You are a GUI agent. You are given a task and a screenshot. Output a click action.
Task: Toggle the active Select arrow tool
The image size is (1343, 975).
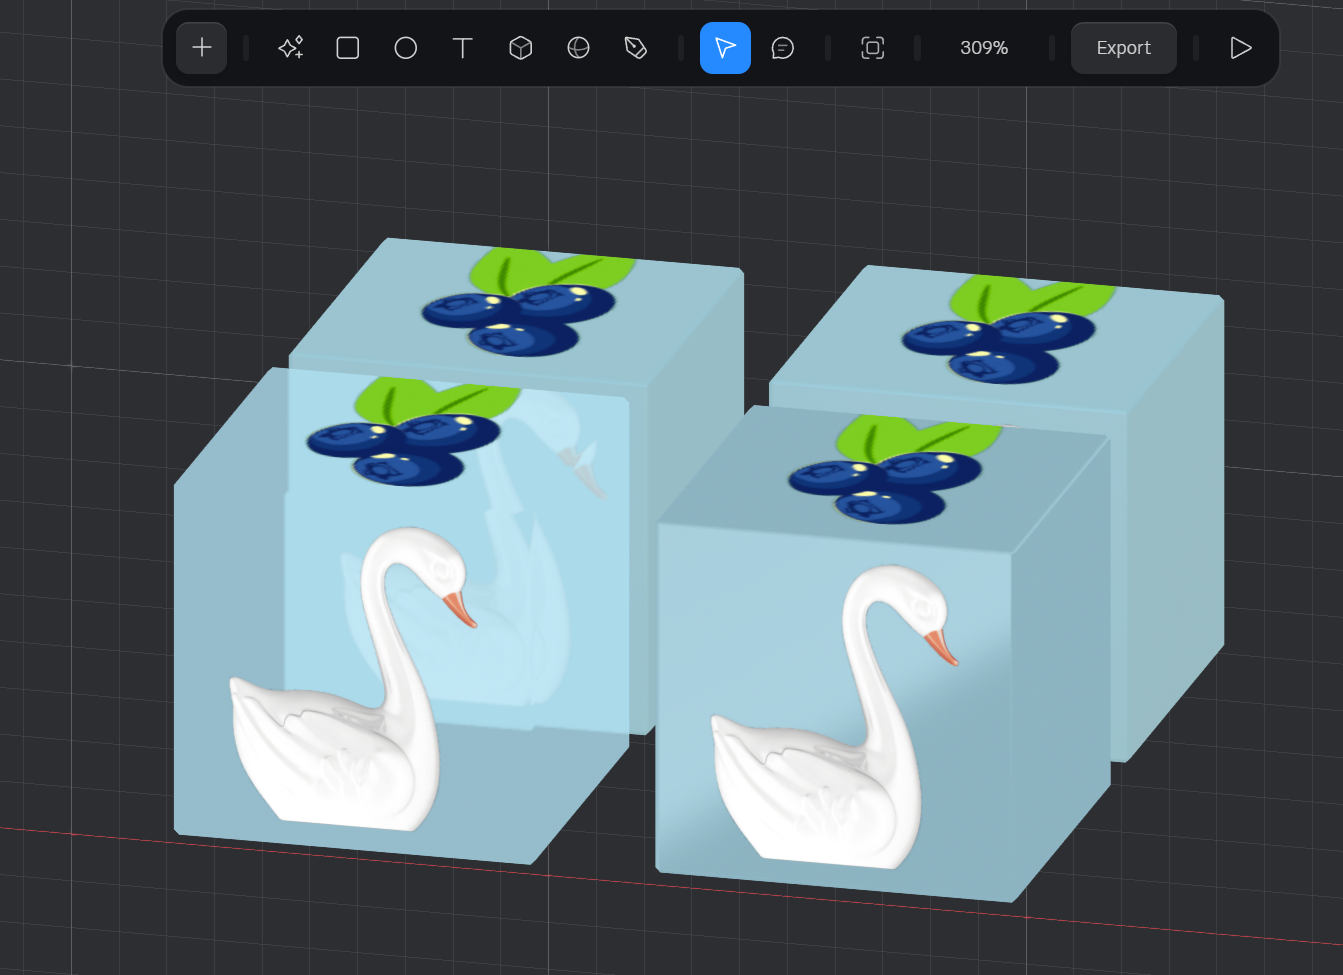(725, 48)
